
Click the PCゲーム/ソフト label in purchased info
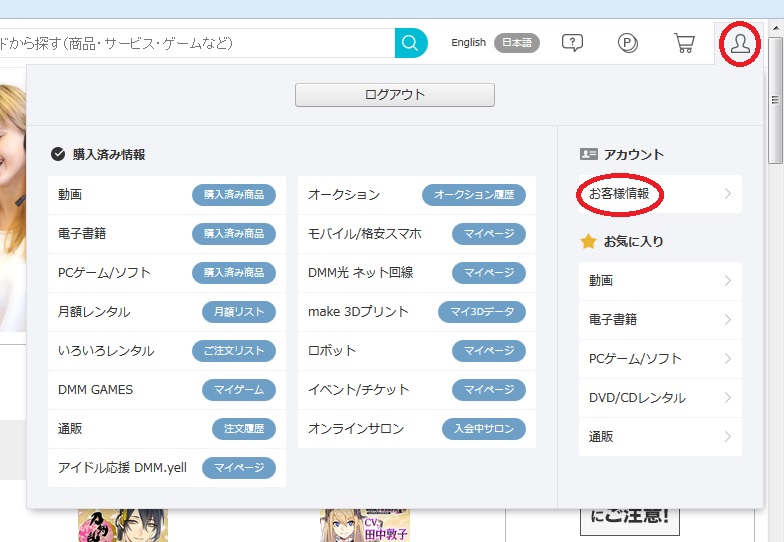click(104, 272)
